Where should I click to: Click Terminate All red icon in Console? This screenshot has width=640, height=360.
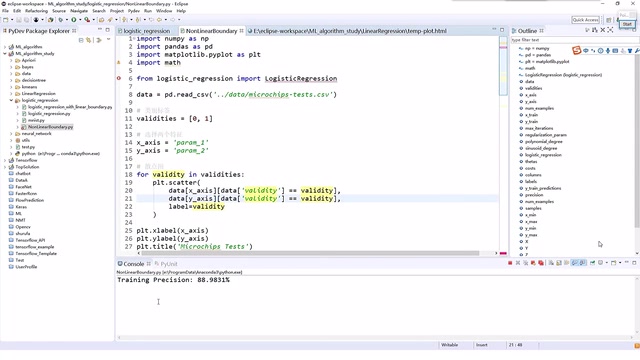(x=541, y=263)
